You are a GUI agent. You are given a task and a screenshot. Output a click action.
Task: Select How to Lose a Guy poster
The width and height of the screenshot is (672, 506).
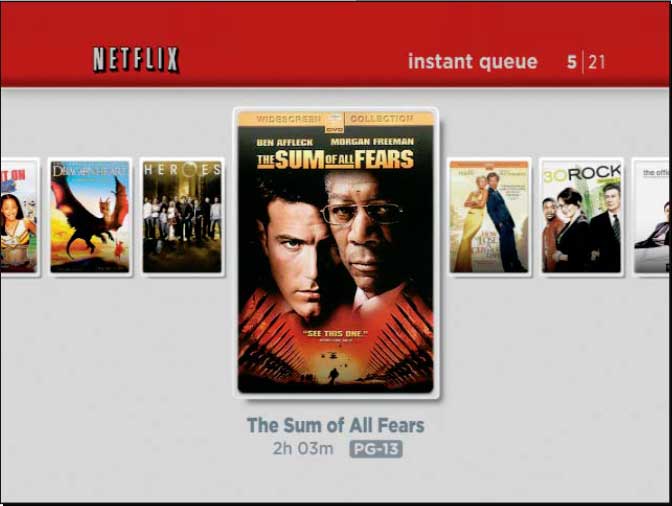[489, 217]
